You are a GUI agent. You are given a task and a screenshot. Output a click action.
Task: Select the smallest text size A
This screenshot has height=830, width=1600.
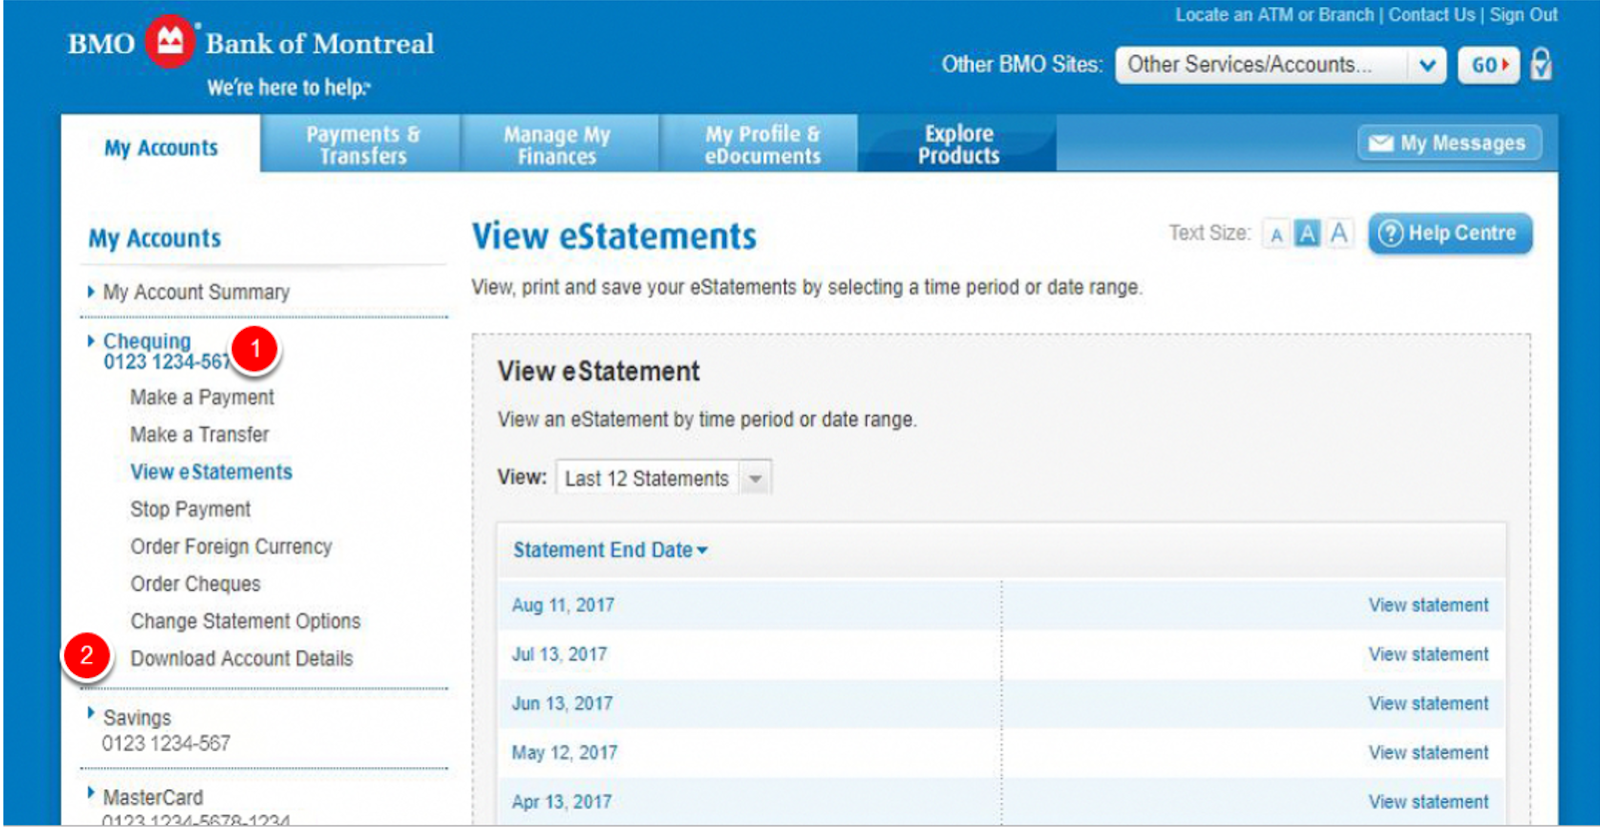[x=1276, y=235]
